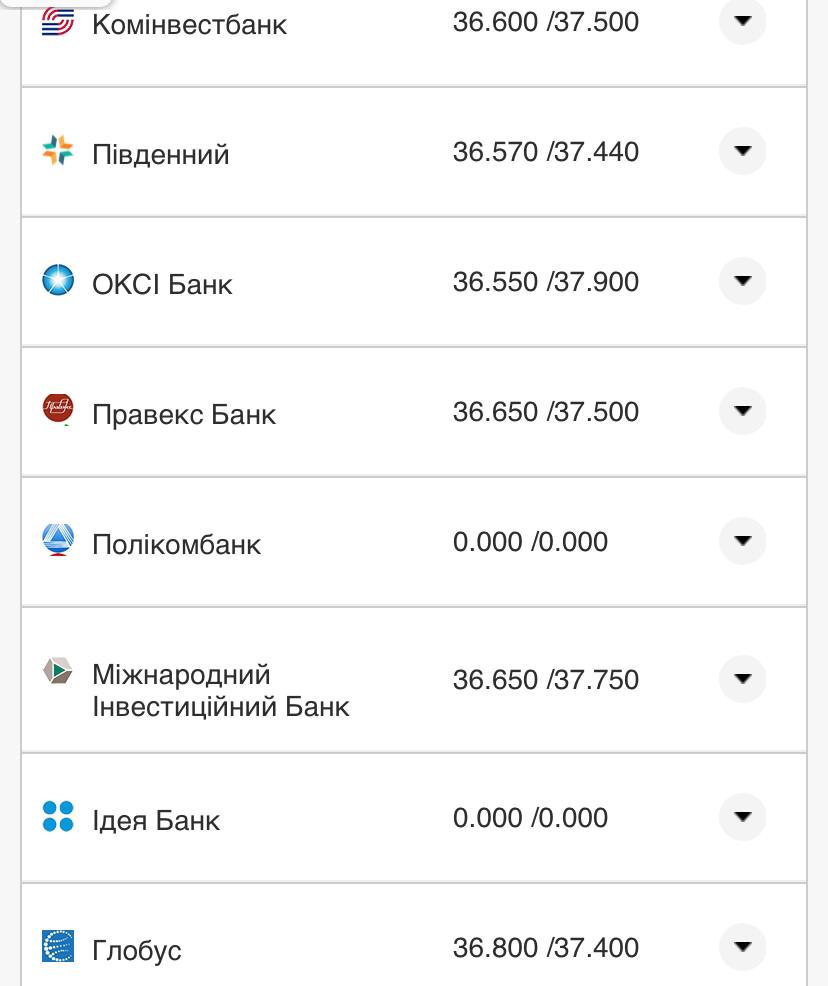Select the Південний bank logo

coord(57,151)
